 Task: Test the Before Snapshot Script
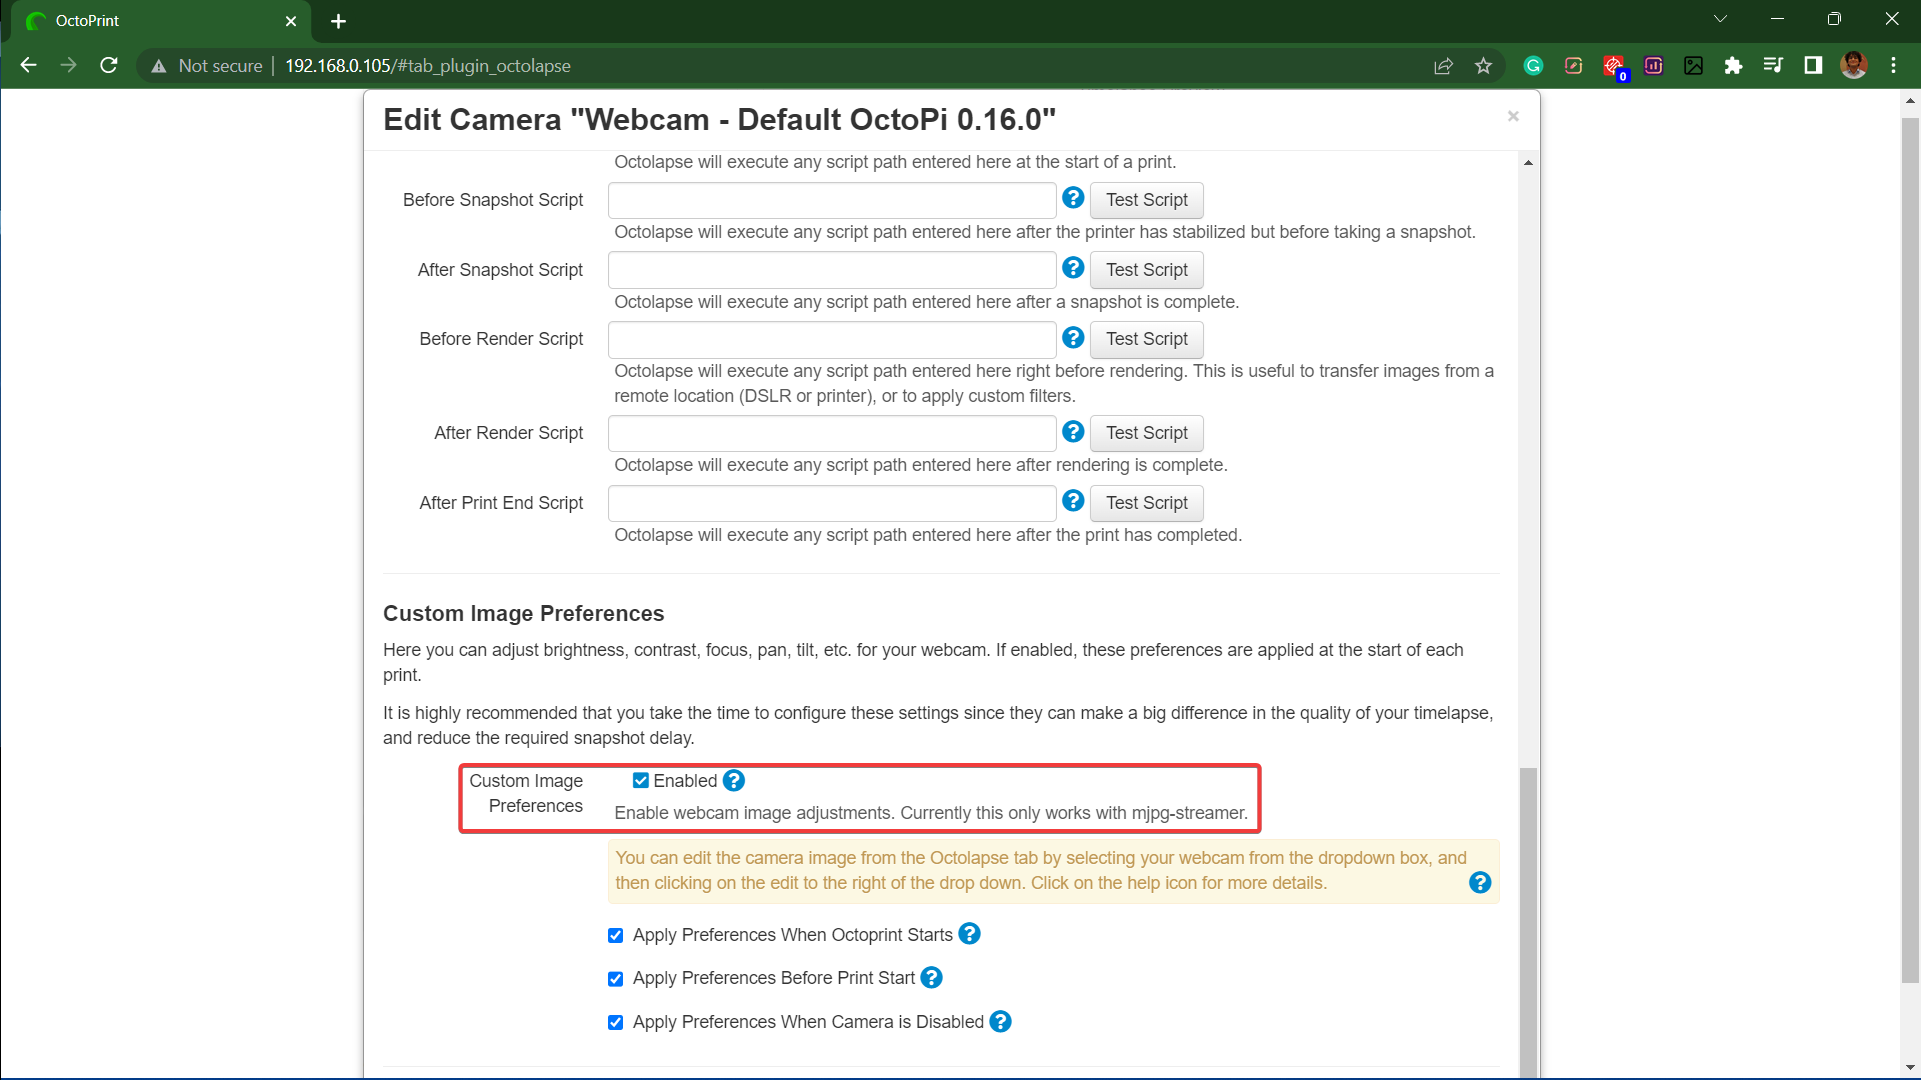[x=1146, y=200]
